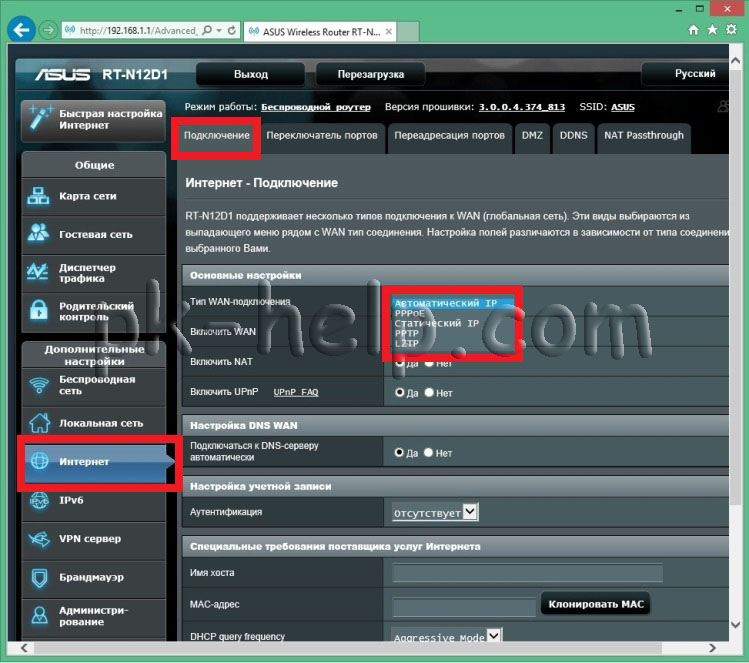This screenshot has width=749, height=663.
Task: Click the horizontal scrollbar left arrow
Action: pyautogui.click(x=24, y=648)
